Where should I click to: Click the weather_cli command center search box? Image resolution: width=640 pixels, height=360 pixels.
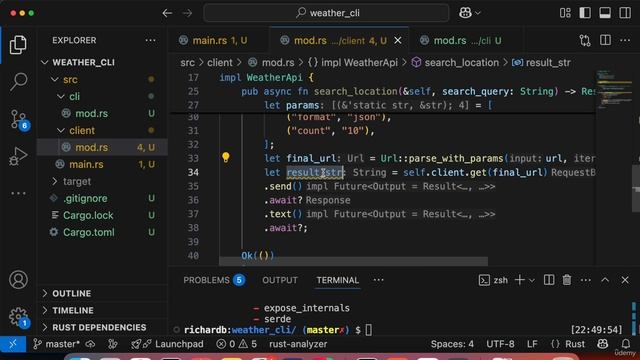[x=327, y=13]
